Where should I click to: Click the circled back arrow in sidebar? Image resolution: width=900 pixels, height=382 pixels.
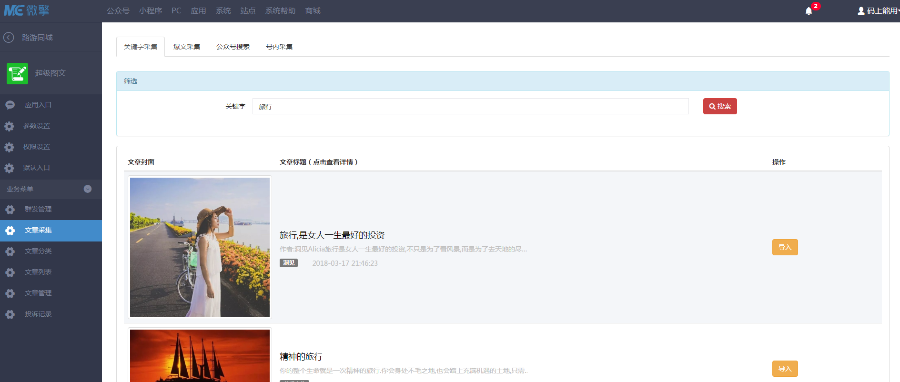point(8,37)
